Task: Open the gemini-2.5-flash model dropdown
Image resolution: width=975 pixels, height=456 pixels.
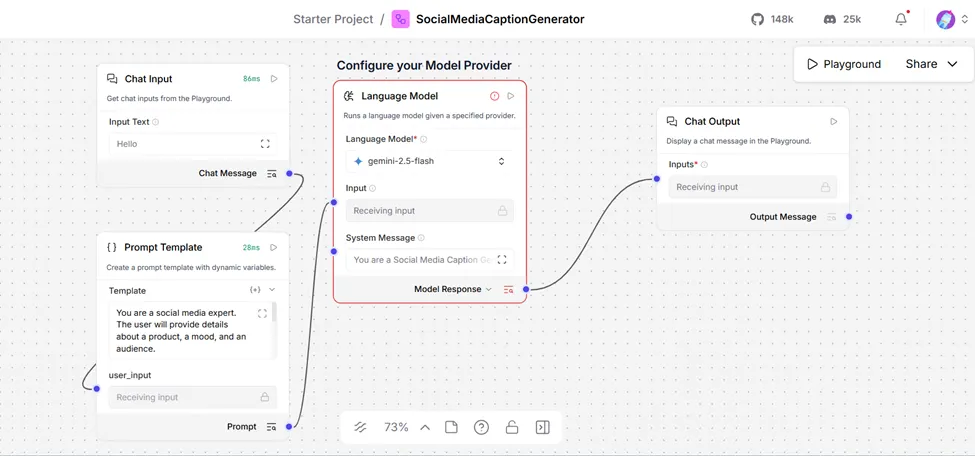Action: pyautogui.click(x=430, y=161)
